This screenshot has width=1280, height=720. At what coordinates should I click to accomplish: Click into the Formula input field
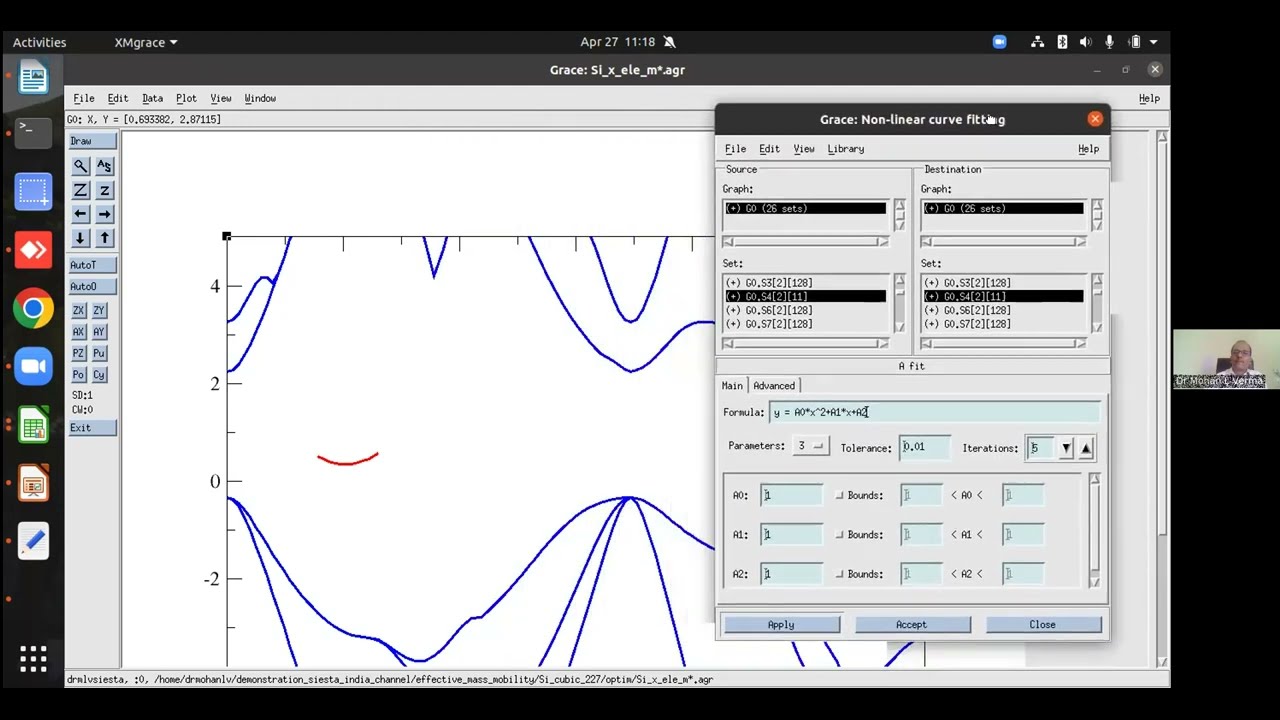click(x=934, y=412)
